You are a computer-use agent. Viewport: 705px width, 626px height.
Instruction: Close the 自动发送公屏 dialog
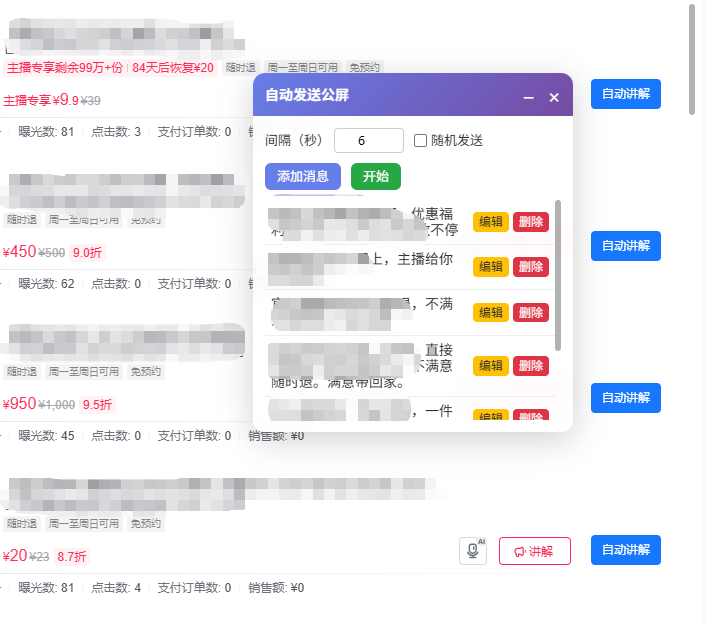[x=554, y=97]
